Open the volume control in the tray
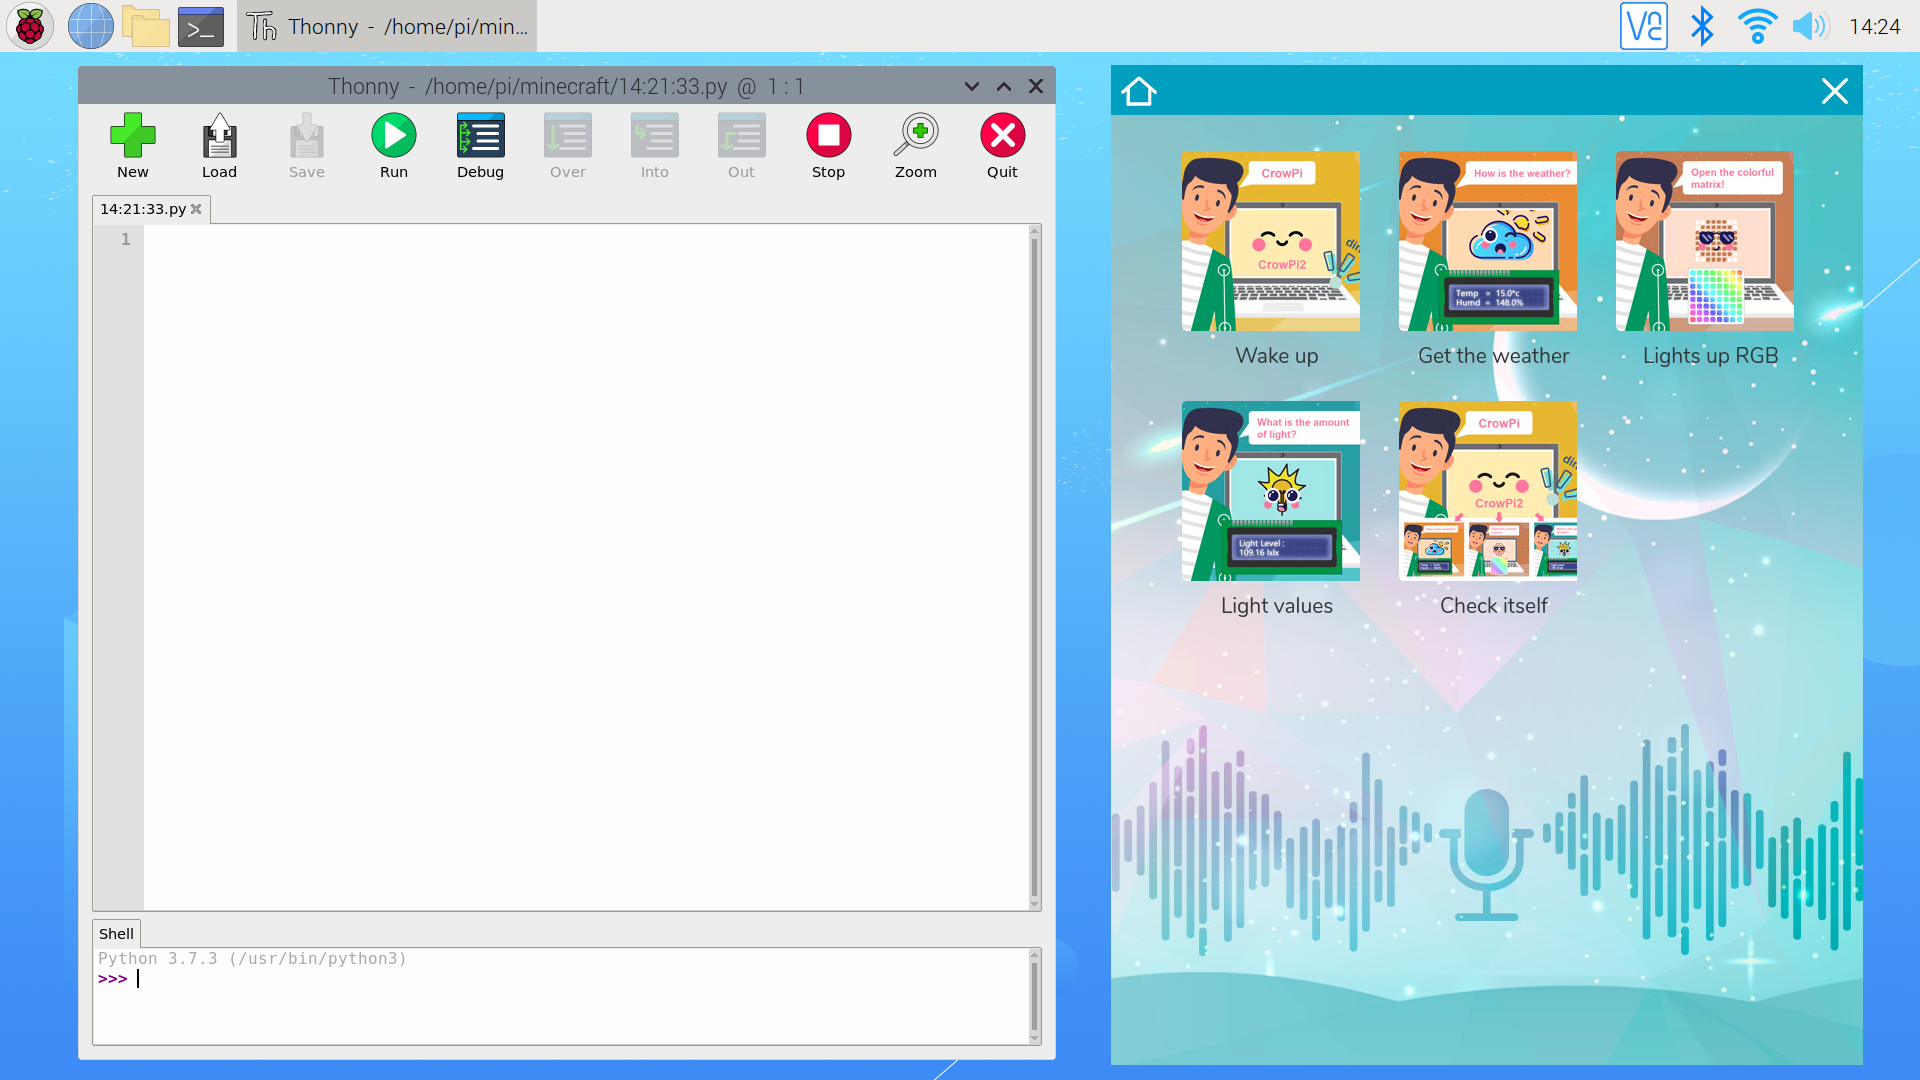 1810,26
